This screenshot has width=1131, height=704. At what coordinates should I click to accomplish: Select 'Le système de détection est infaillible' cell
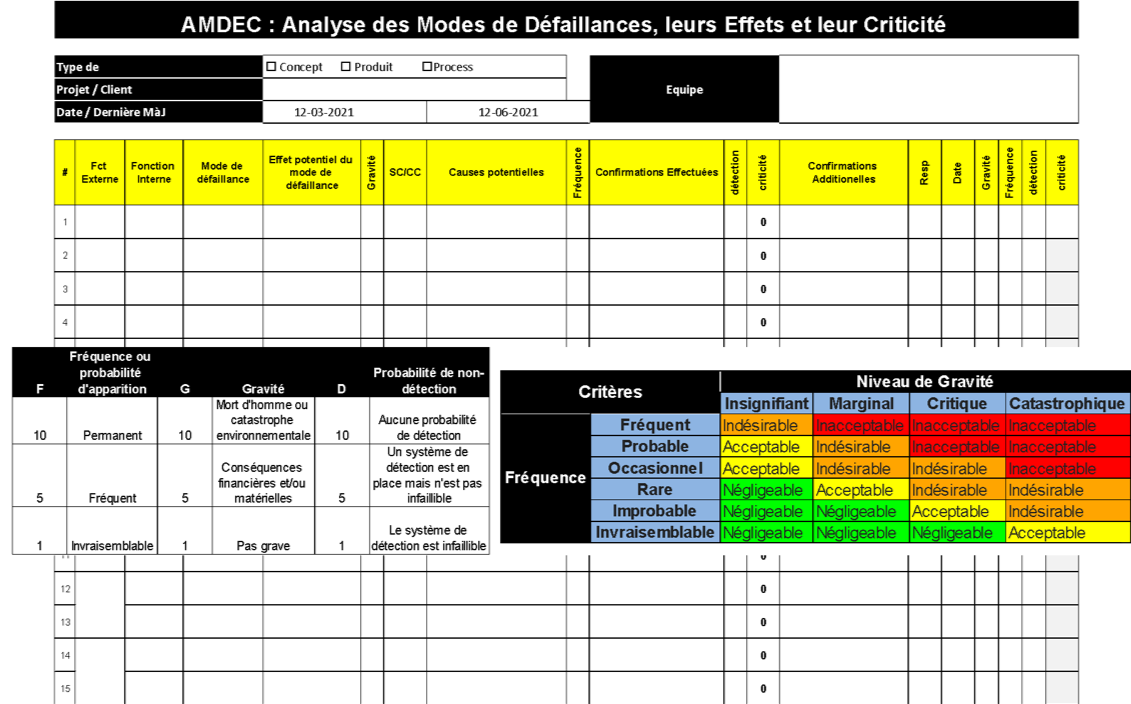click(429, 531)
